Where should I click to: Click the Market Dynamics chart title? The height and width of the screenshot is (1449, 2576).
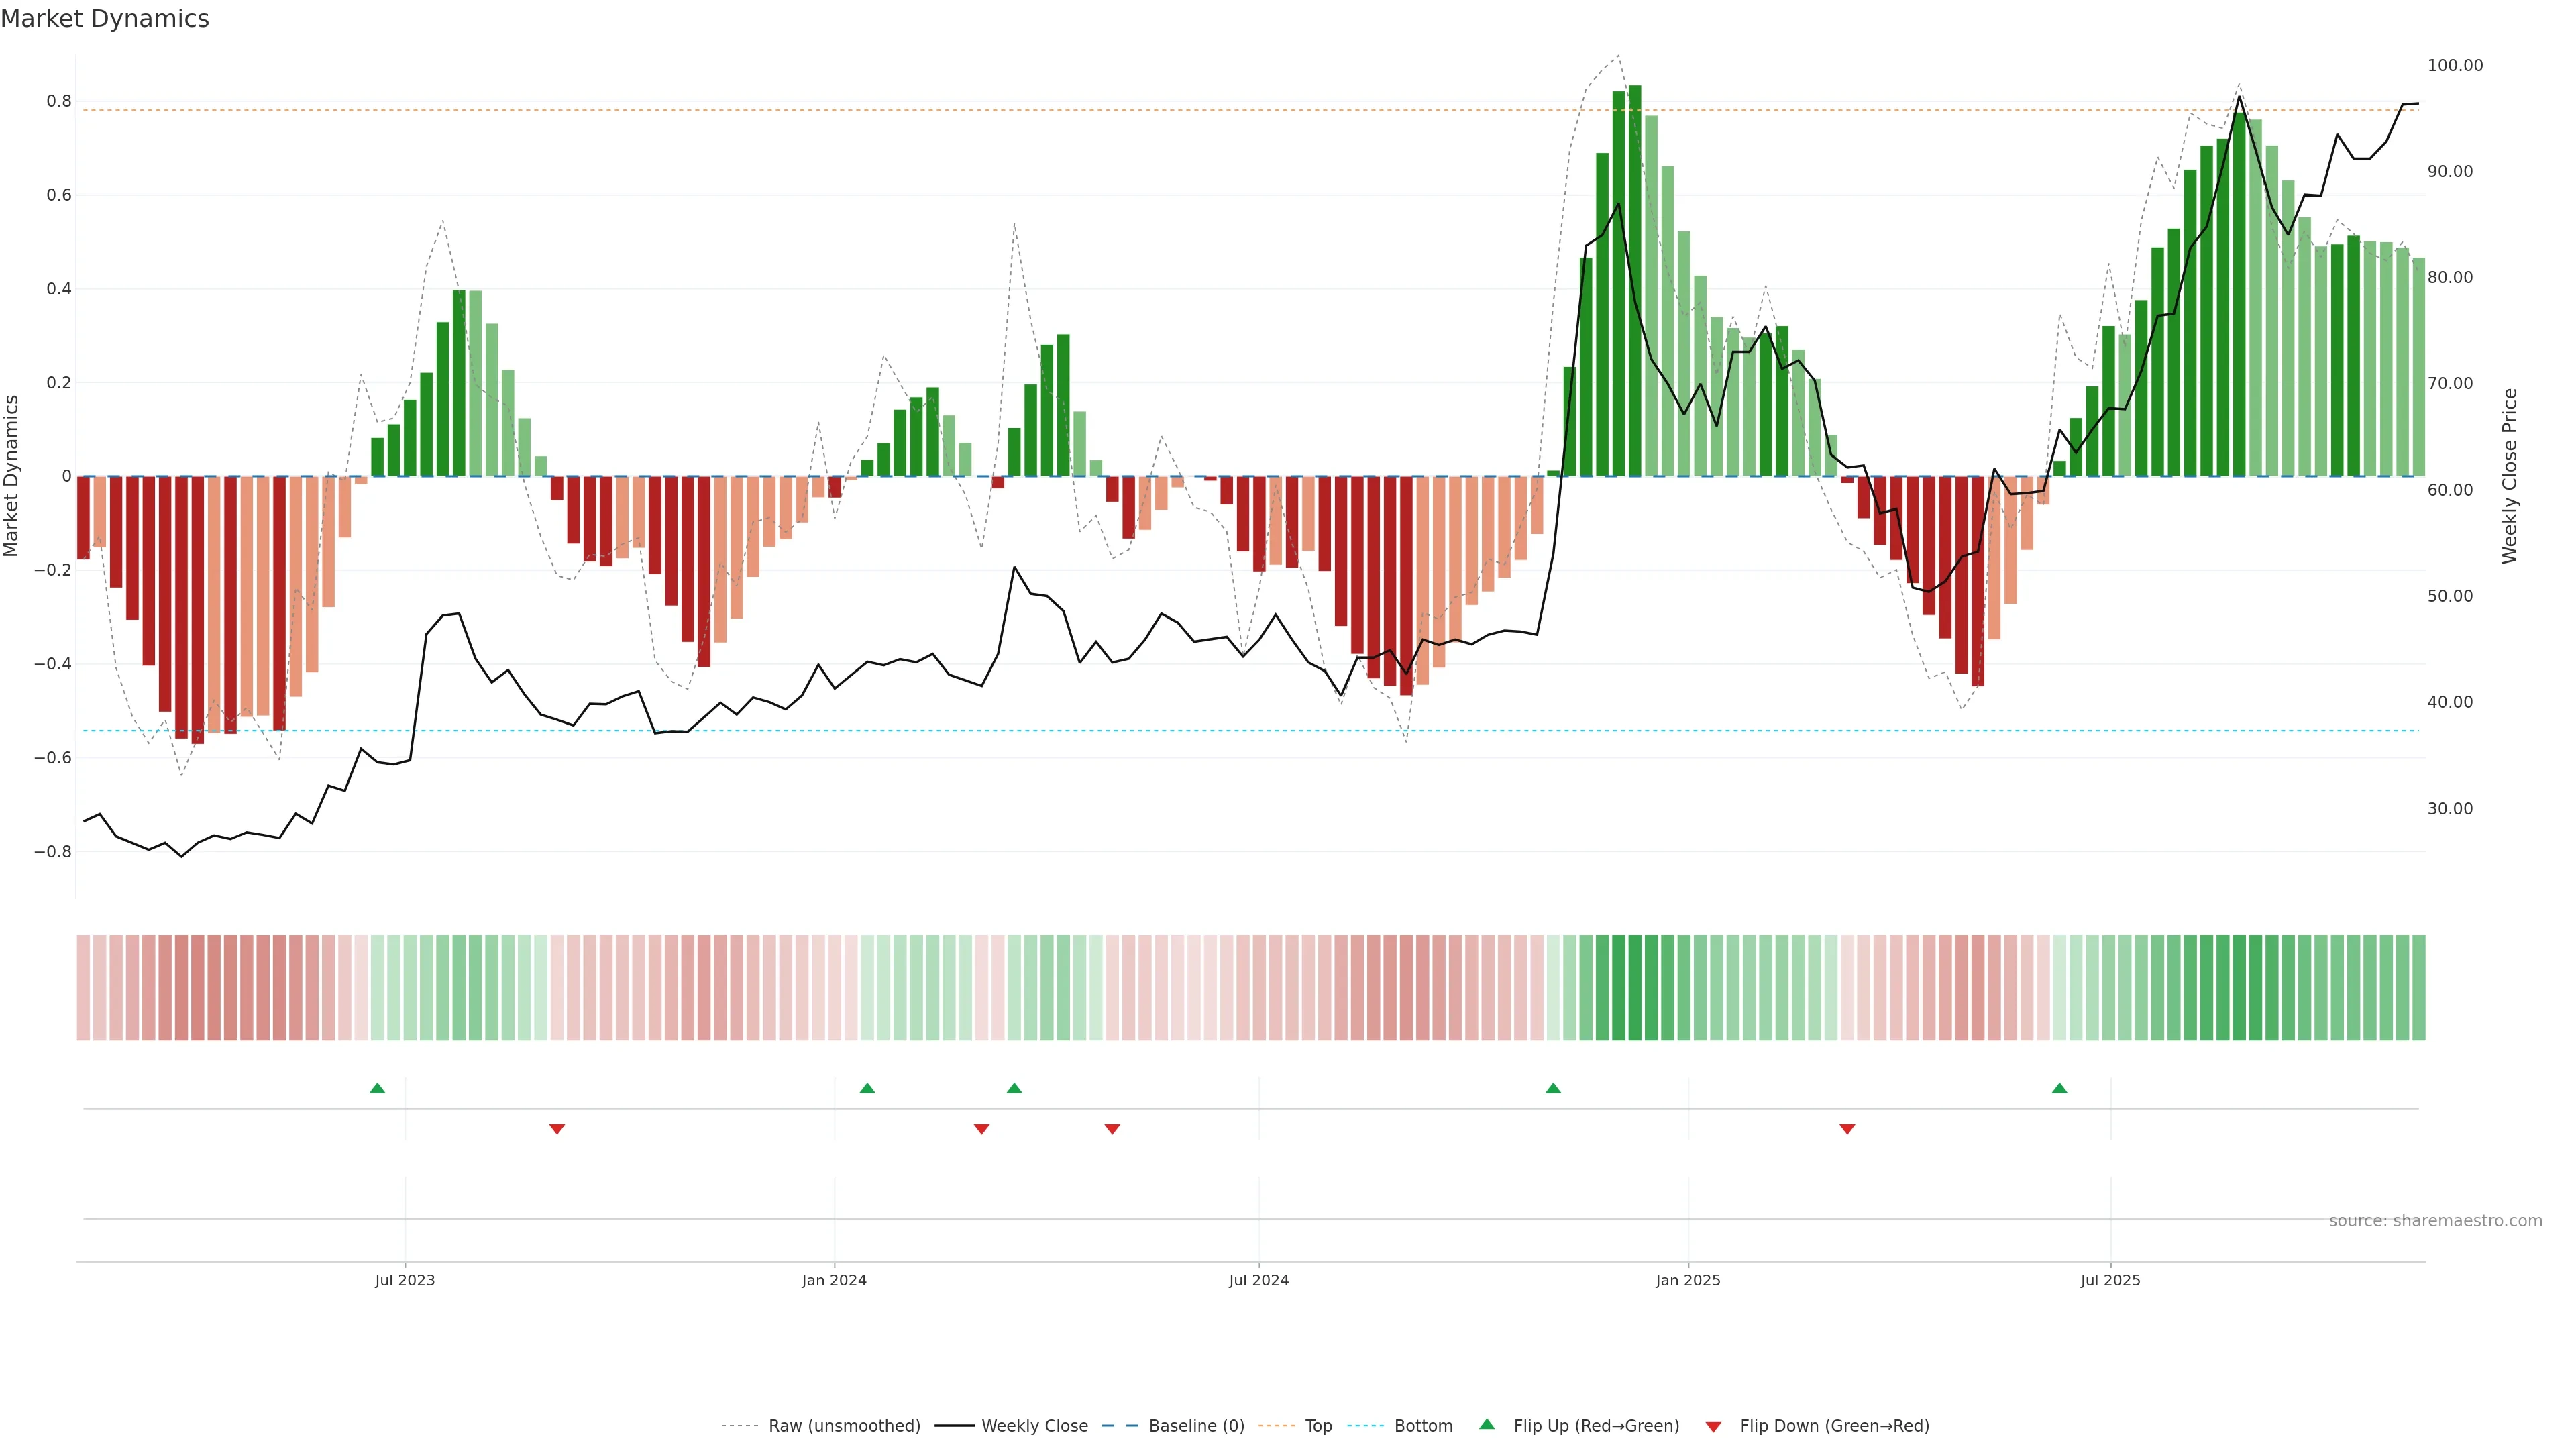point(105,19)
